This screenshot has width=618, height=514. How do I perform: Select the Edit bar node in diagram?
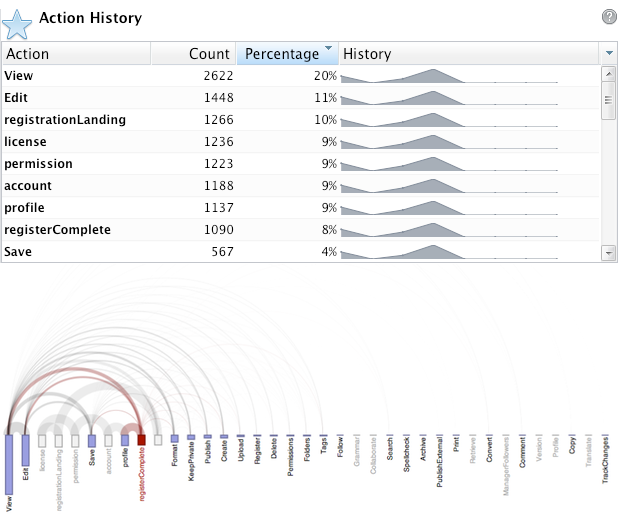[25, 450]
